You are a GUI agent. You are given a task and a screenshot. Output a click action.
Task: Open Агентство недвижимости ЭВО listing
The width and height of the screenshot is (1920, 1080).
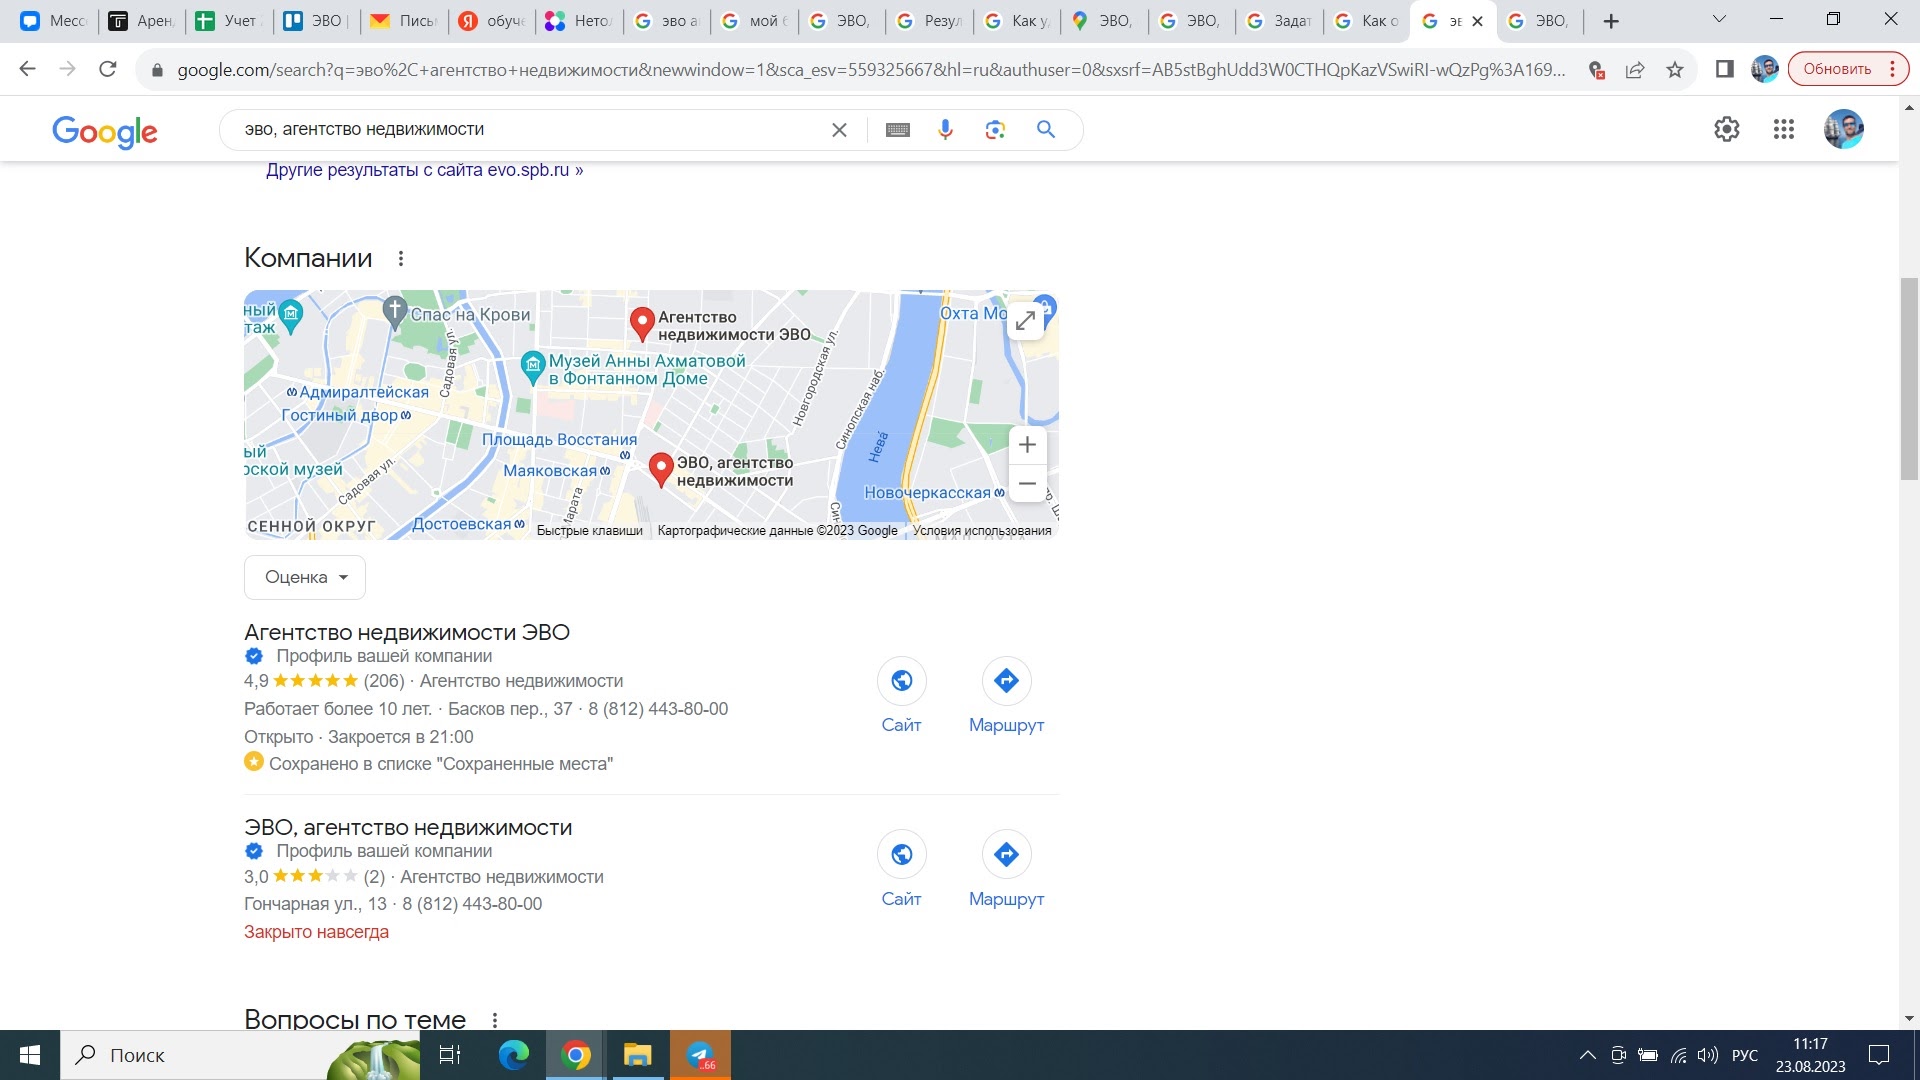tap(406, 633)
